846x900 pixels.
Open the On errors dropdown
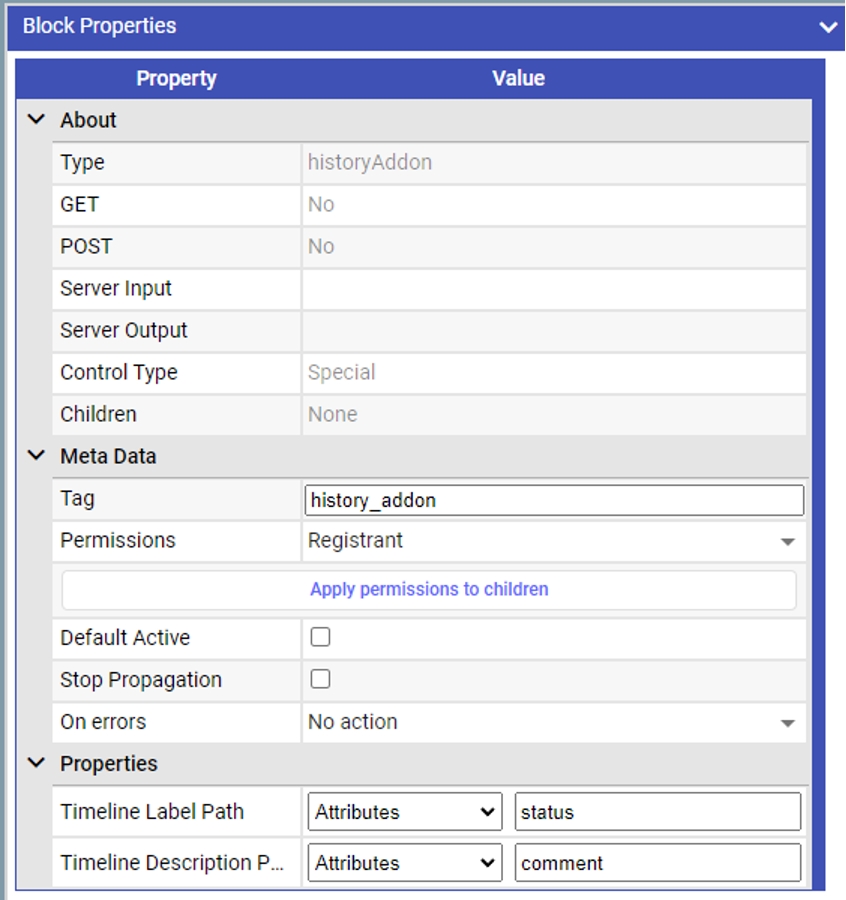tap(554, 722)
